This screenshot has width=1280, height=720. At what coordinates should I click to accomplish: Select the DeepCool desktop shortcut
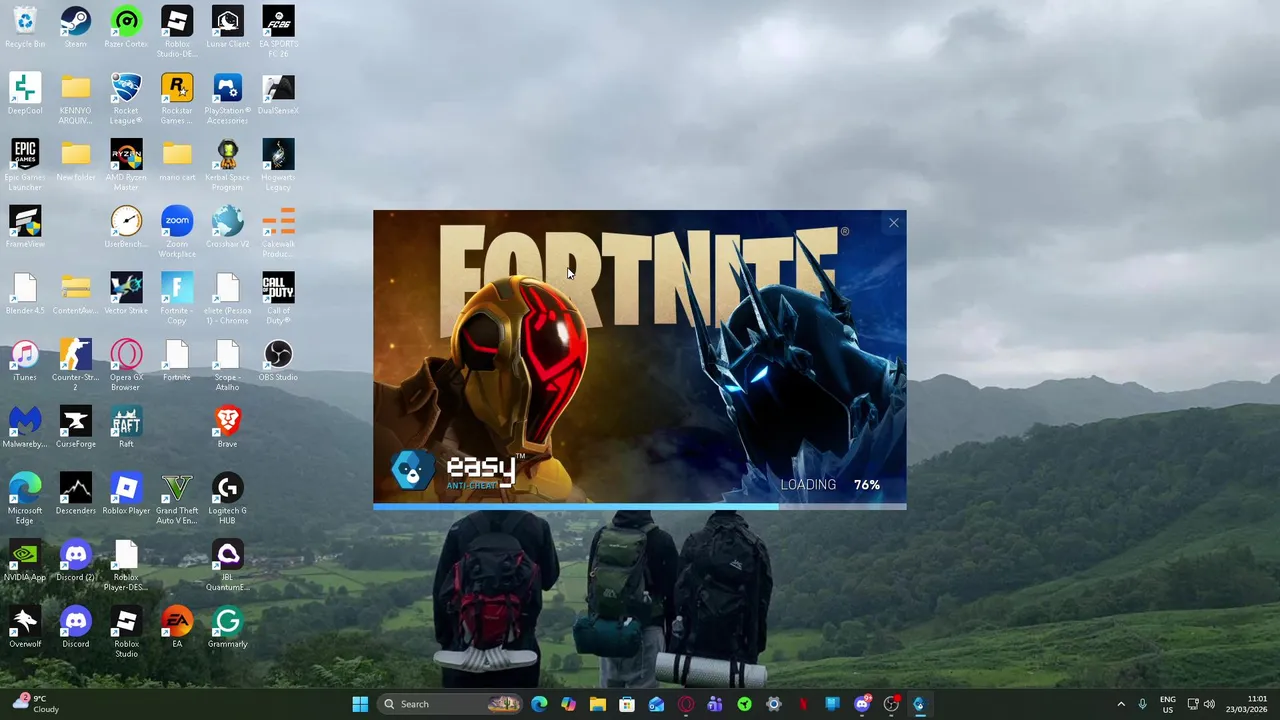point(25,94)
